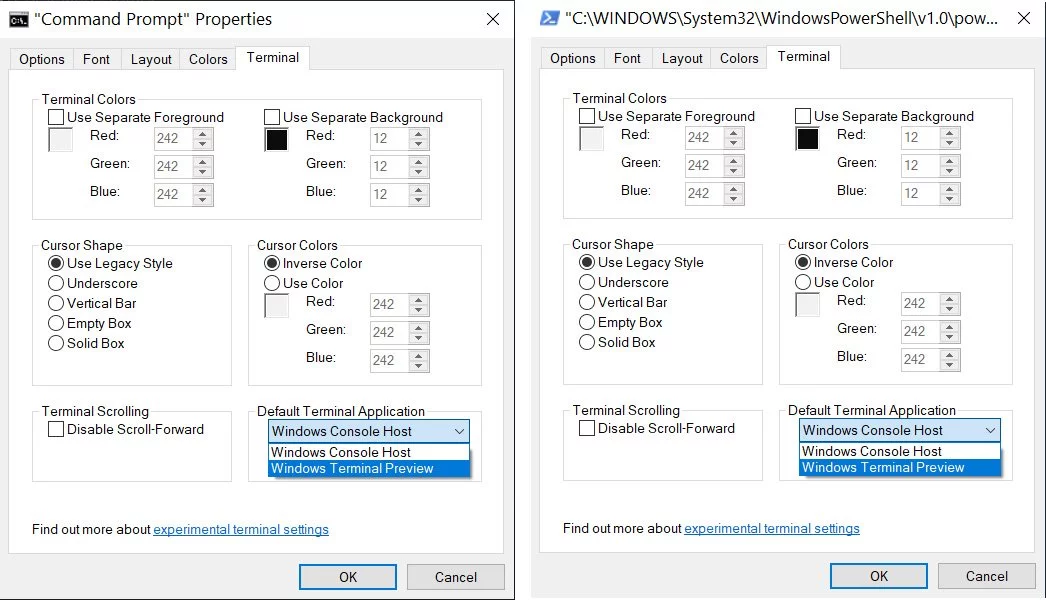This screenshot has width=1046, height=600.
Task: Open Layout tab in Command Prompt Properties
Action: coord(151,59)
